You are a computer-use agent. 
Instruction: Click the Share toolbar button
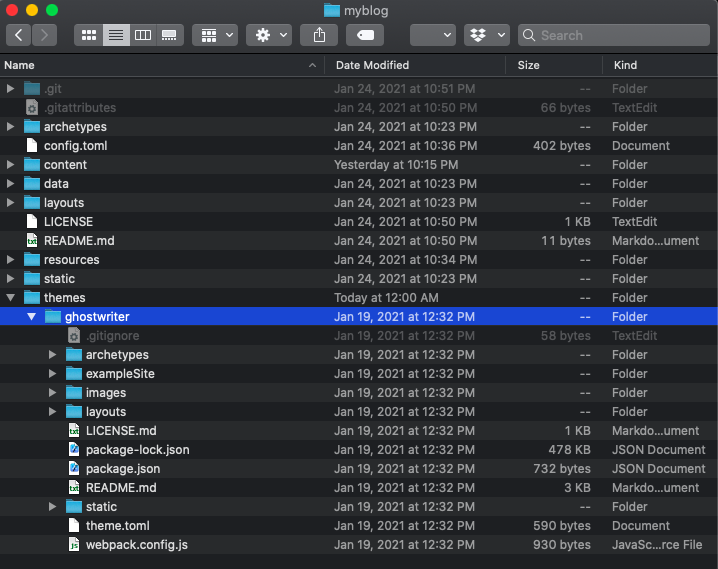pyautogui.click(x=319, y=35)
